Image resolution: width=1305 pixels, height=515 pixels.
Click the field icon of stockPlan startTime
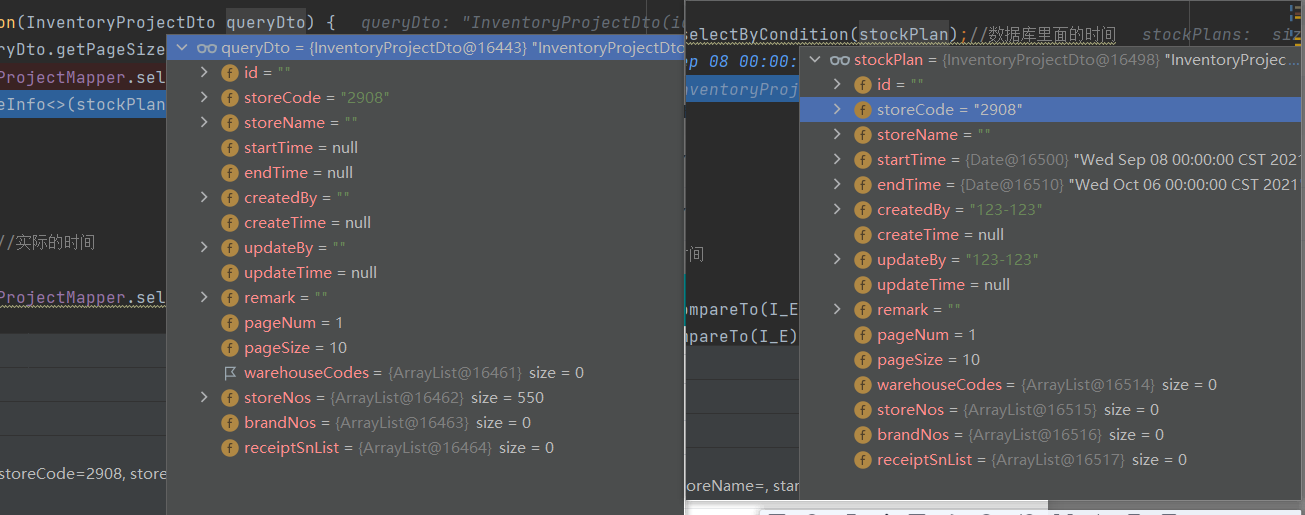coord(863,160)
